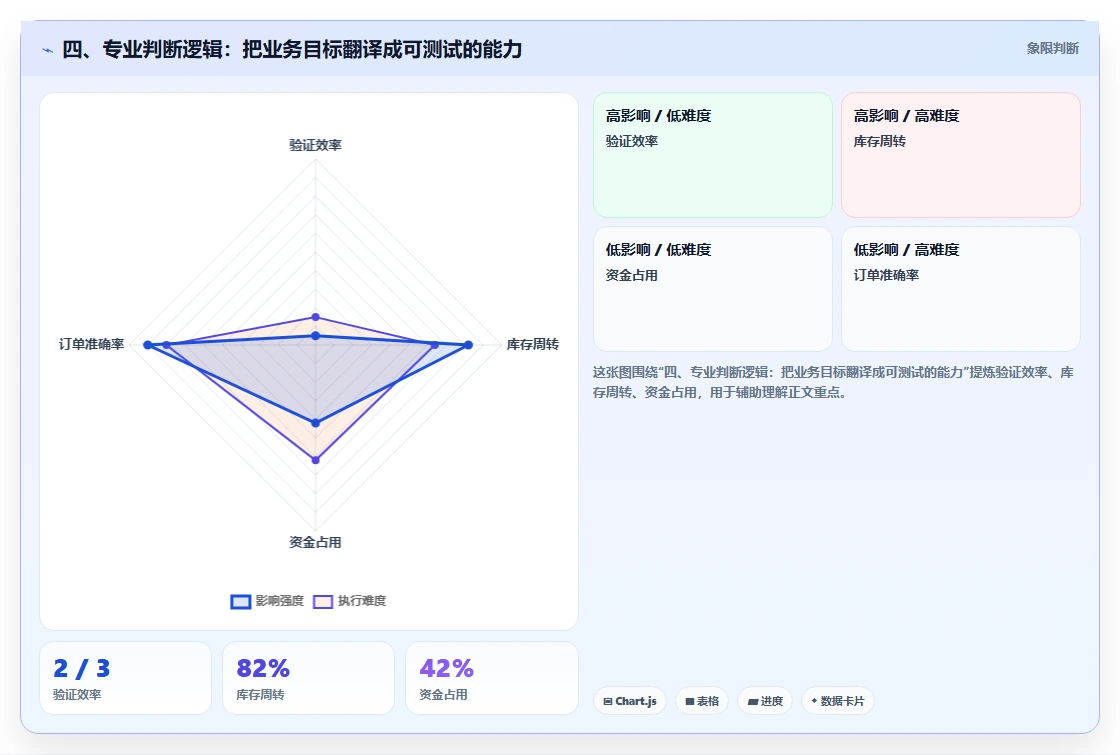Toggle the 影响强度 legend swatch
1120x755 pixels.
(x=241, y=601)
